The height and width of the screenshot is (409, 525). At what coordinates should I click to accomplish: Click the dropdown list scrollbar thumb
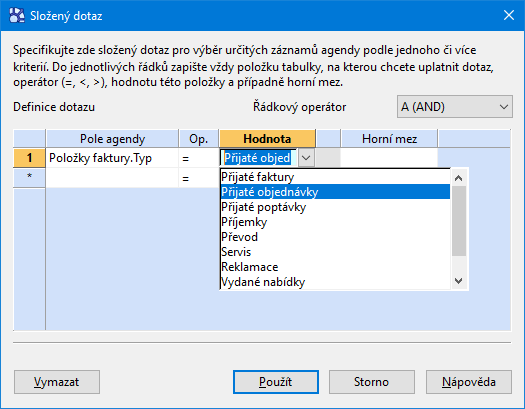point(459,221)
